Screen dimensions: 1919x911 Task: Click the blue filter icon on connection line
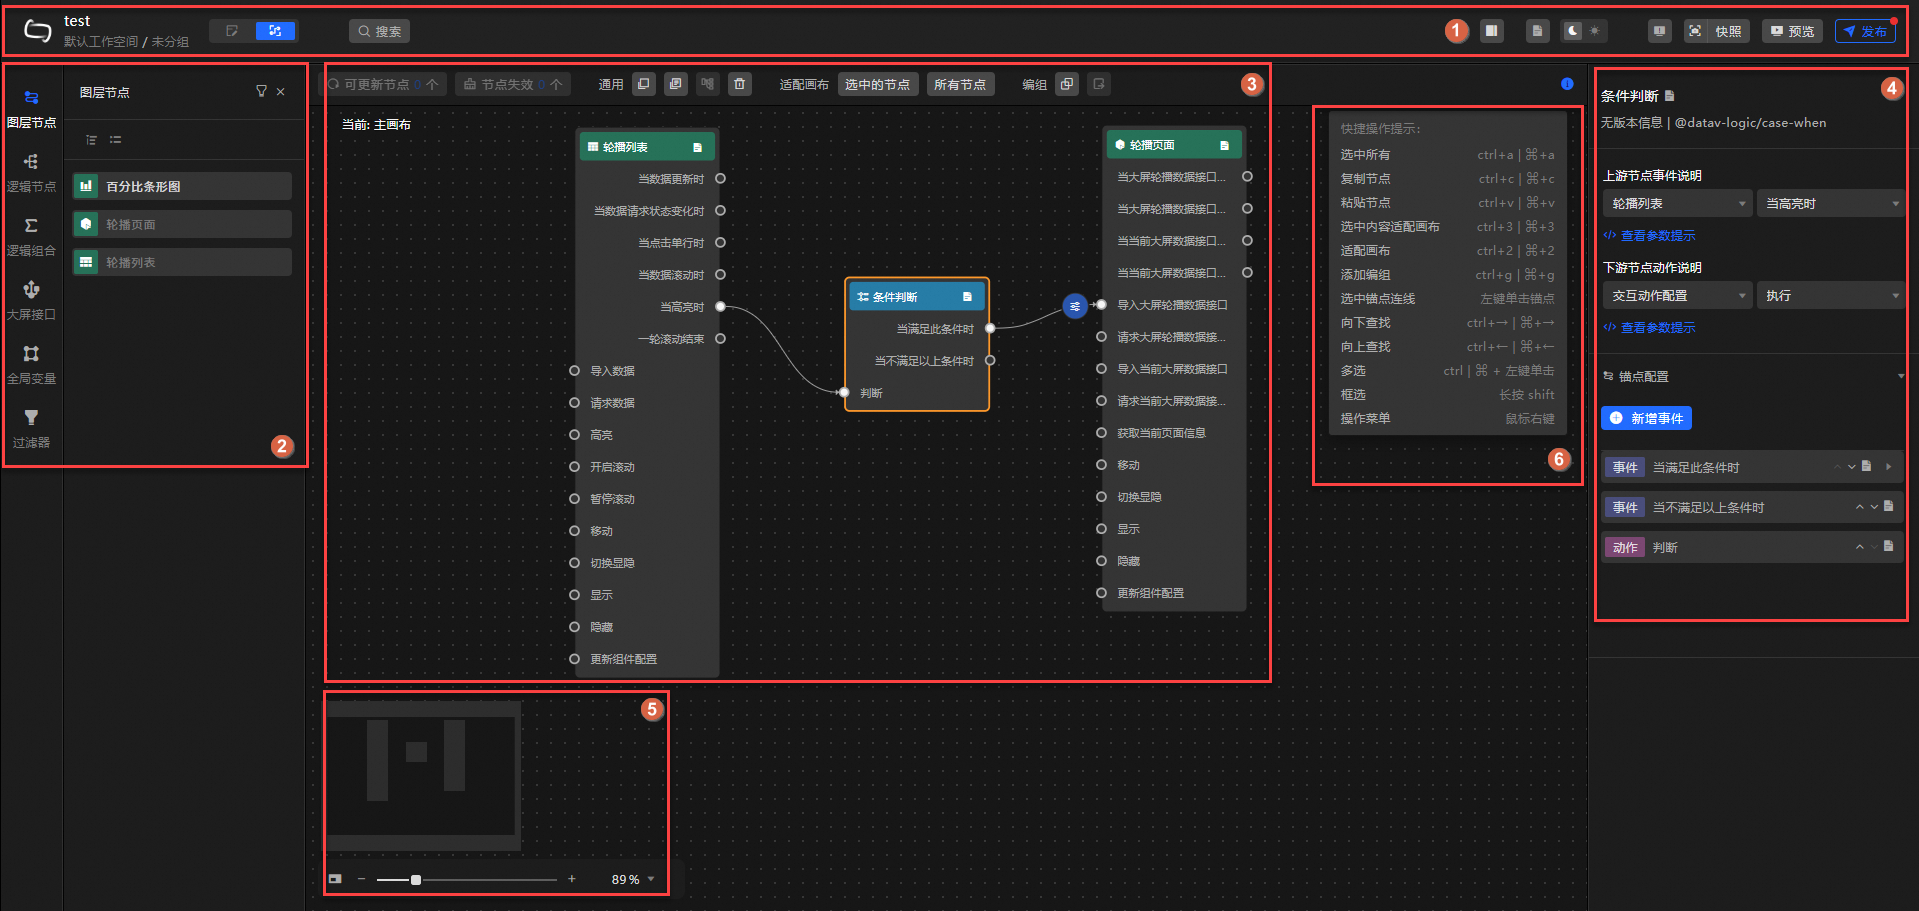[1075, 306]
